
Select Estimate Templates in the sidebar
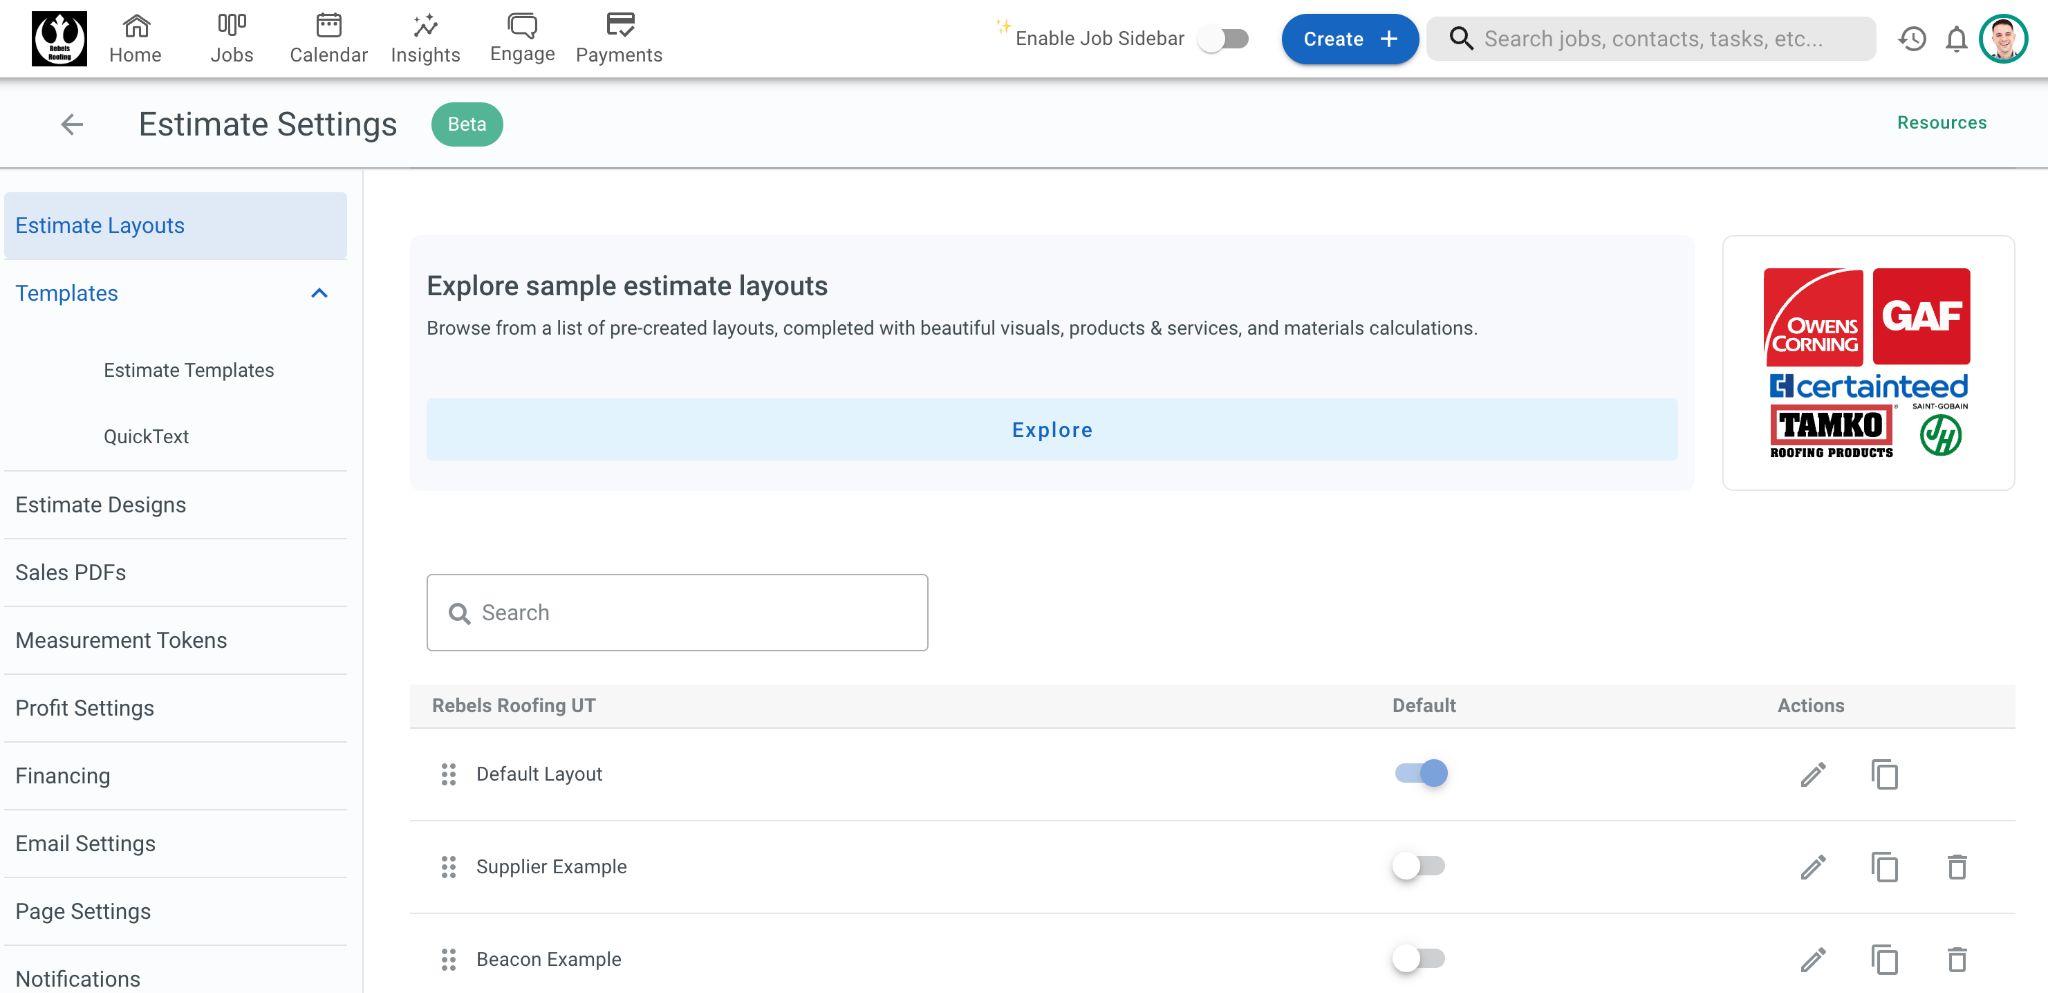coord(189,370)
